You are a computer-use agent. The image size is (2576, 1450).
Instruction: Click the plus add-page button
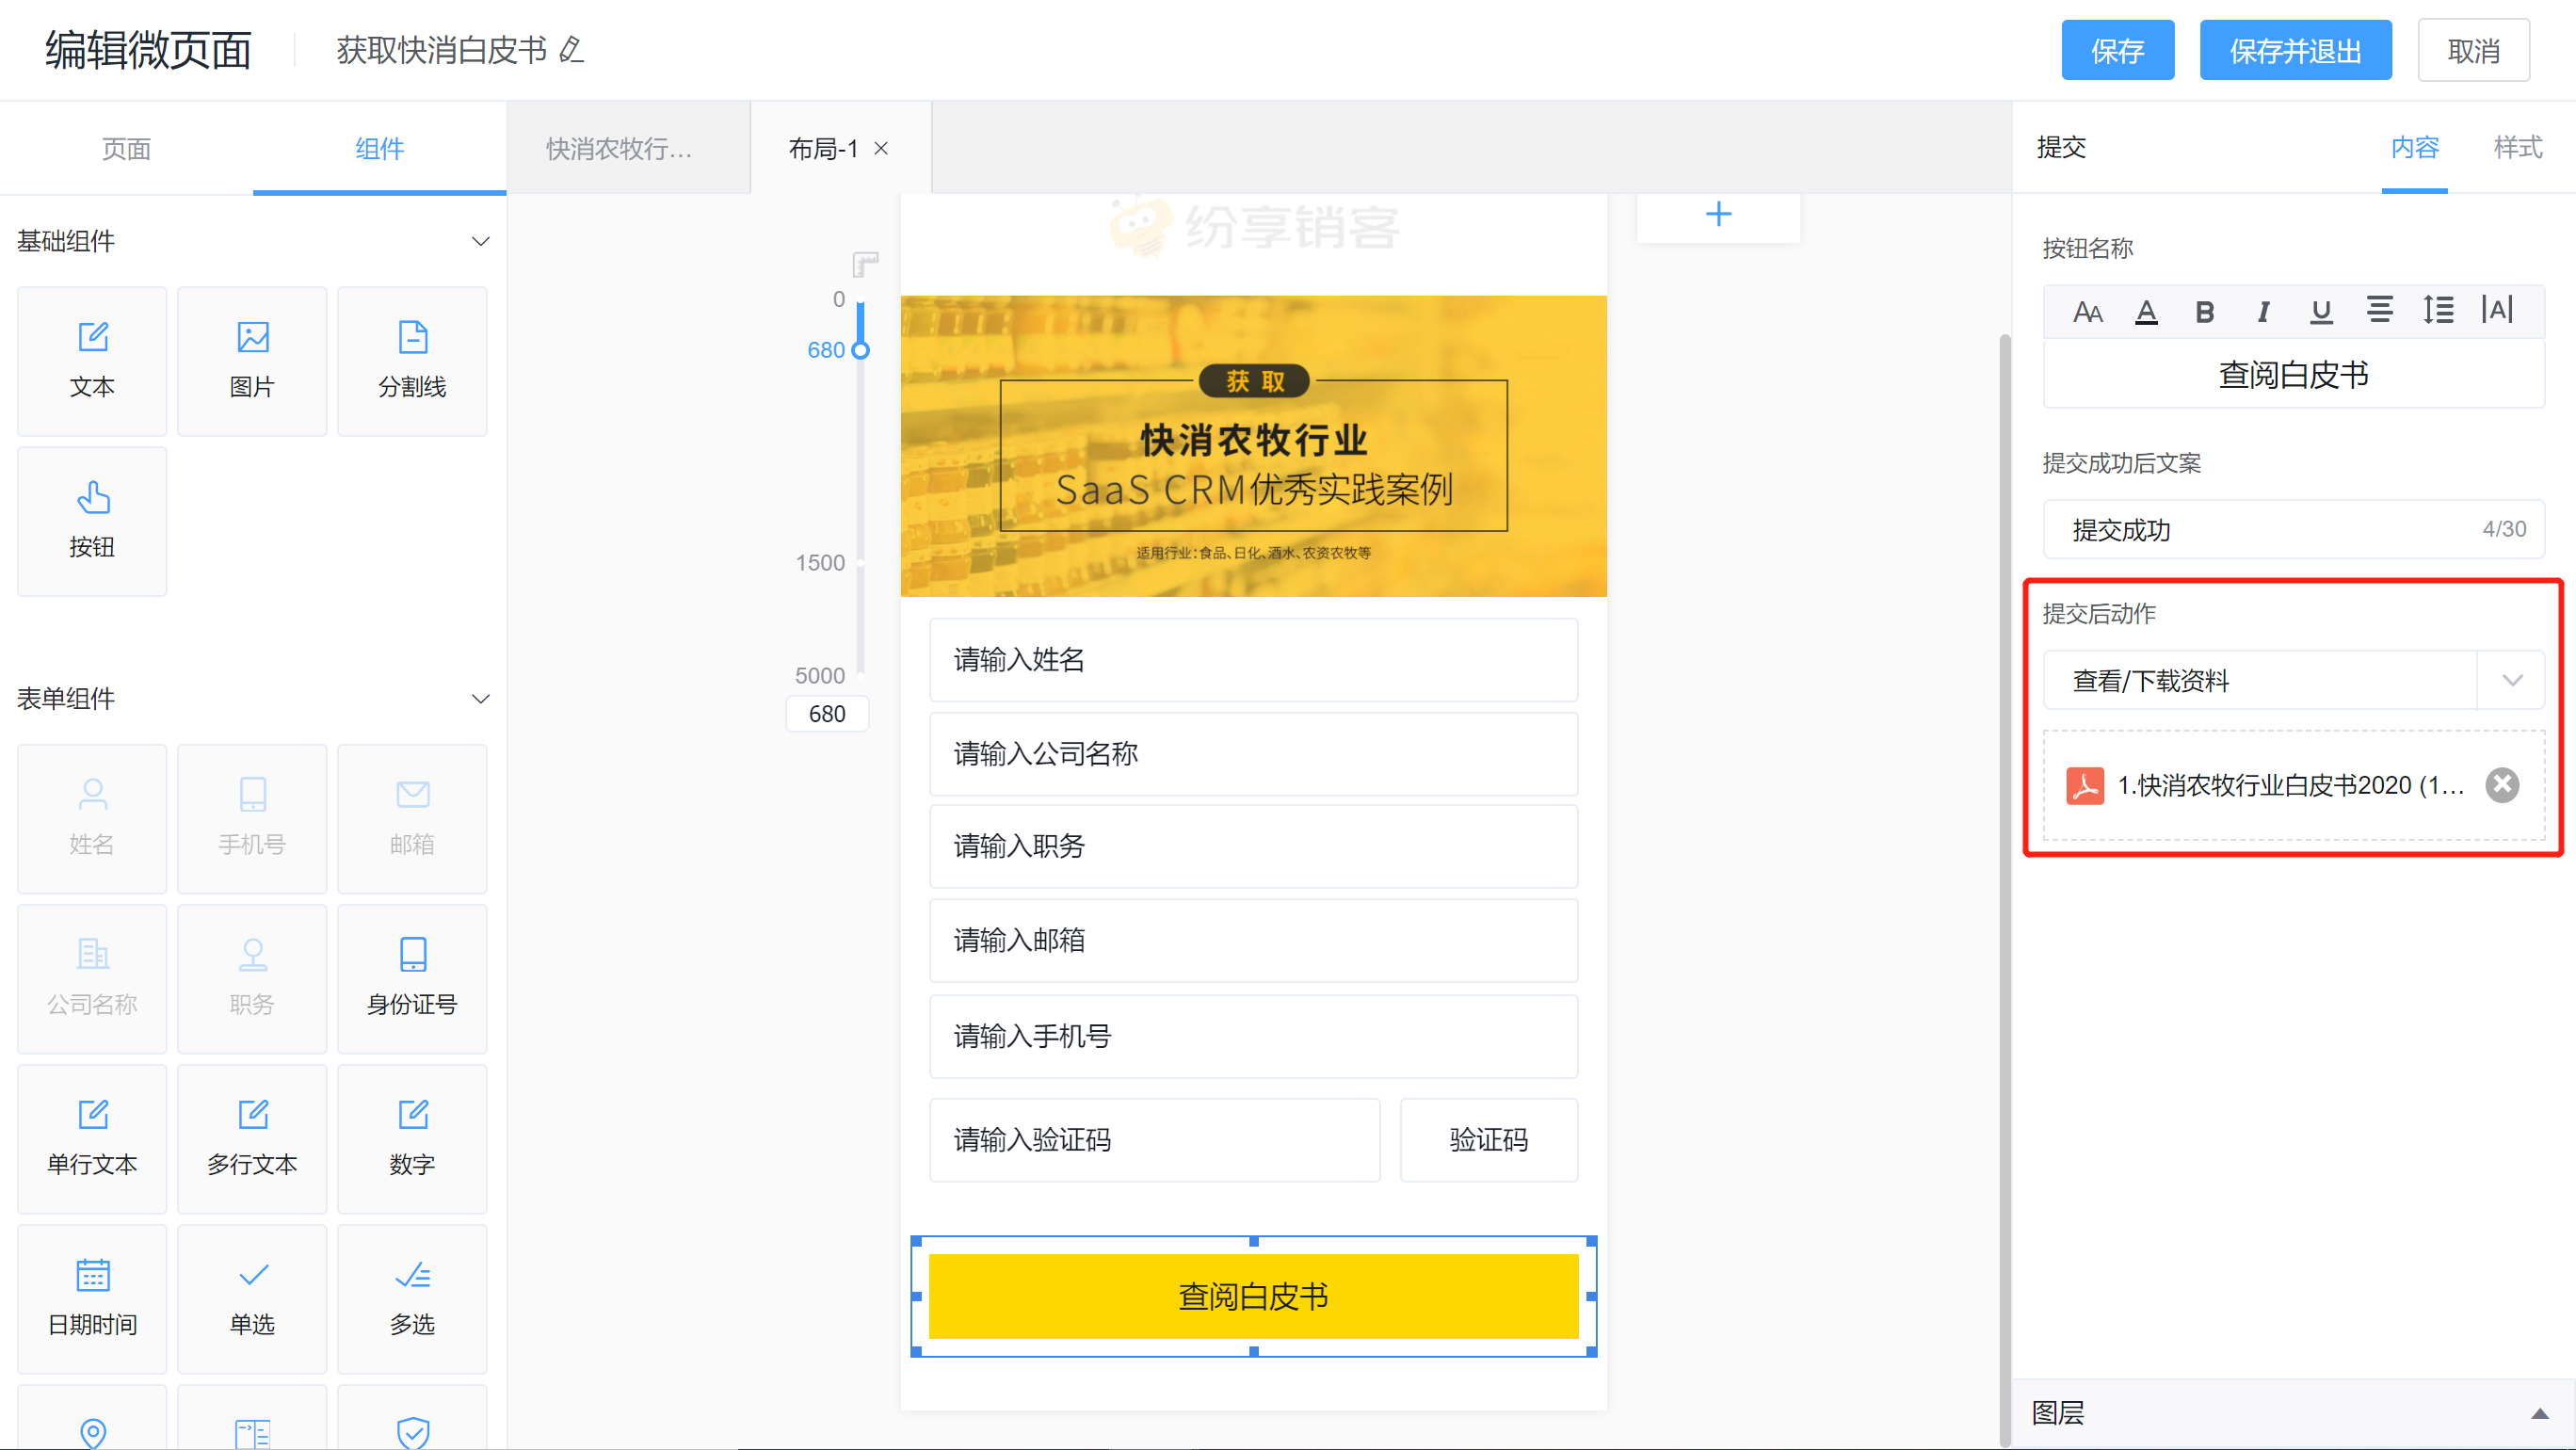coord(1718,214)
